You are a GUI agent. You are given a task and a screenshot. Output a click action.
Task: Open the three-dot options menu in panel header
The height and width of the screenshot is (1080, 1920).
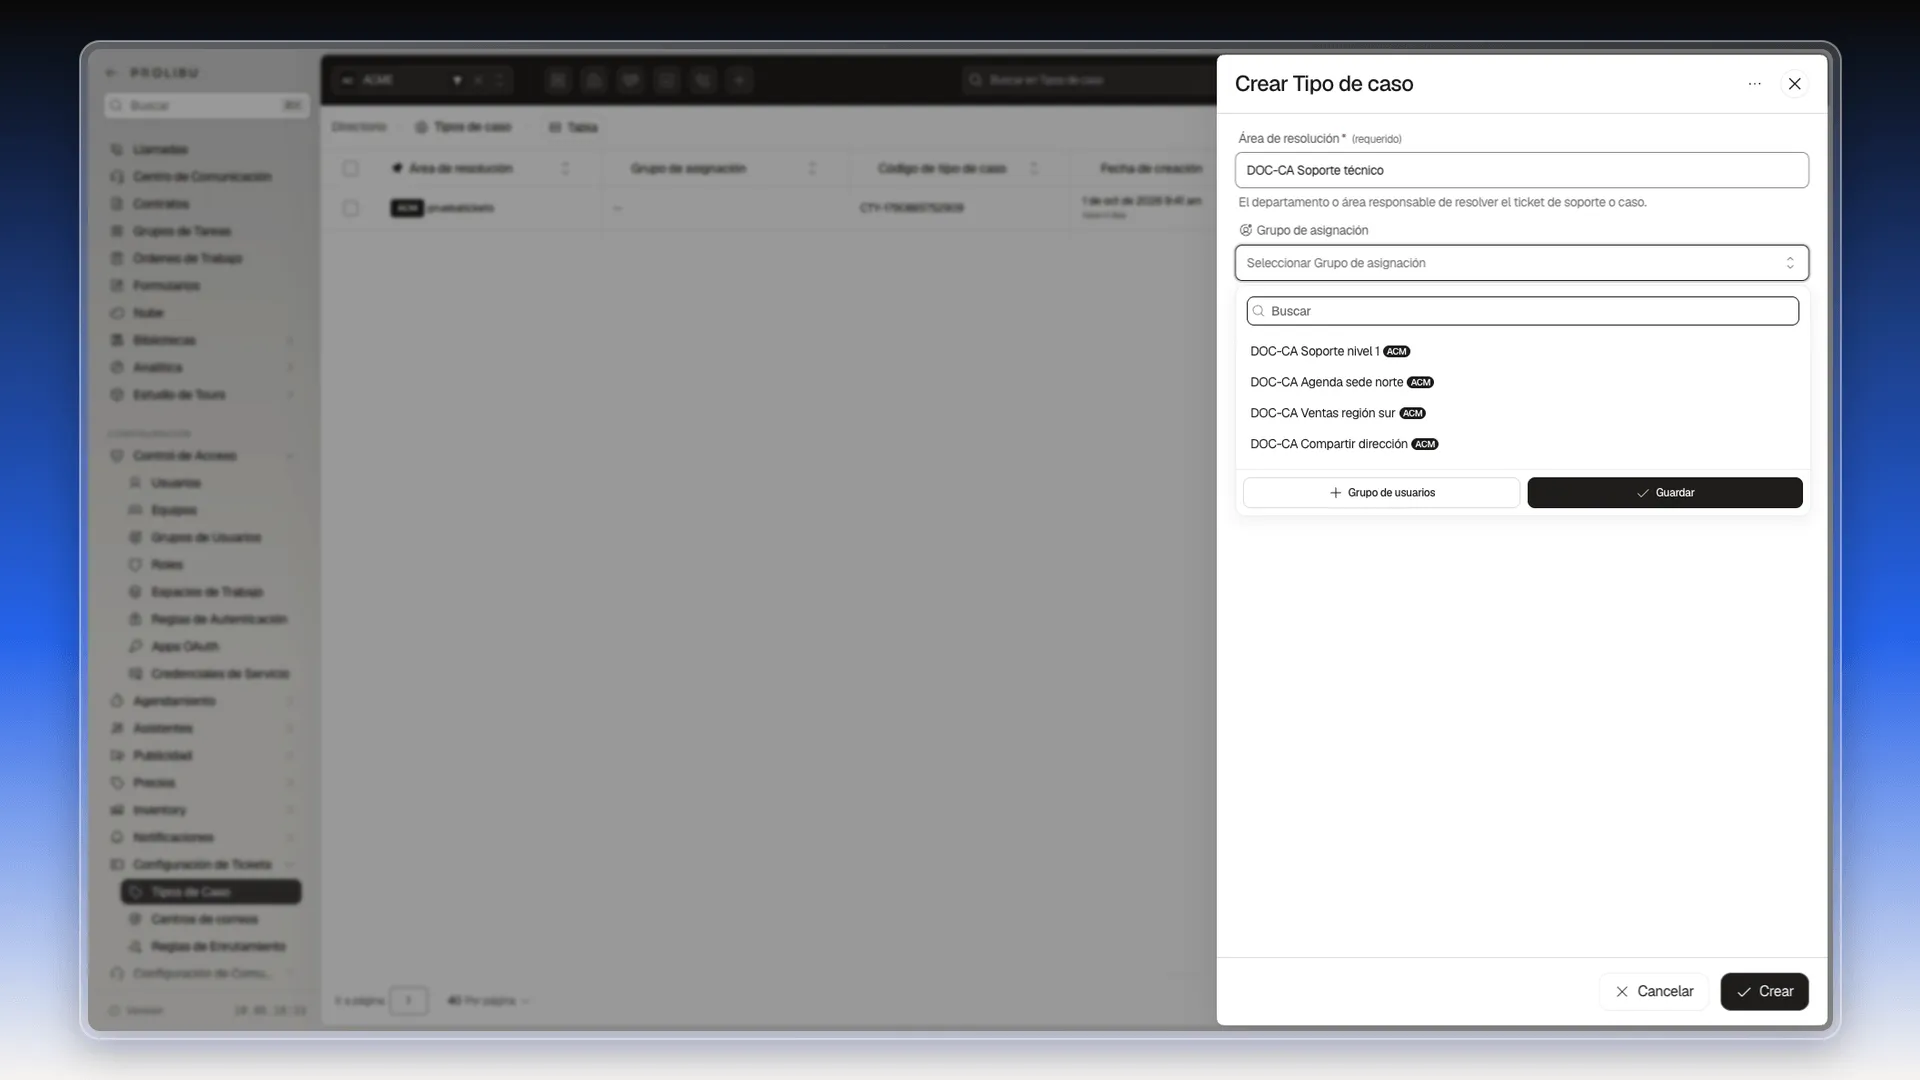tap(1754, 84)
